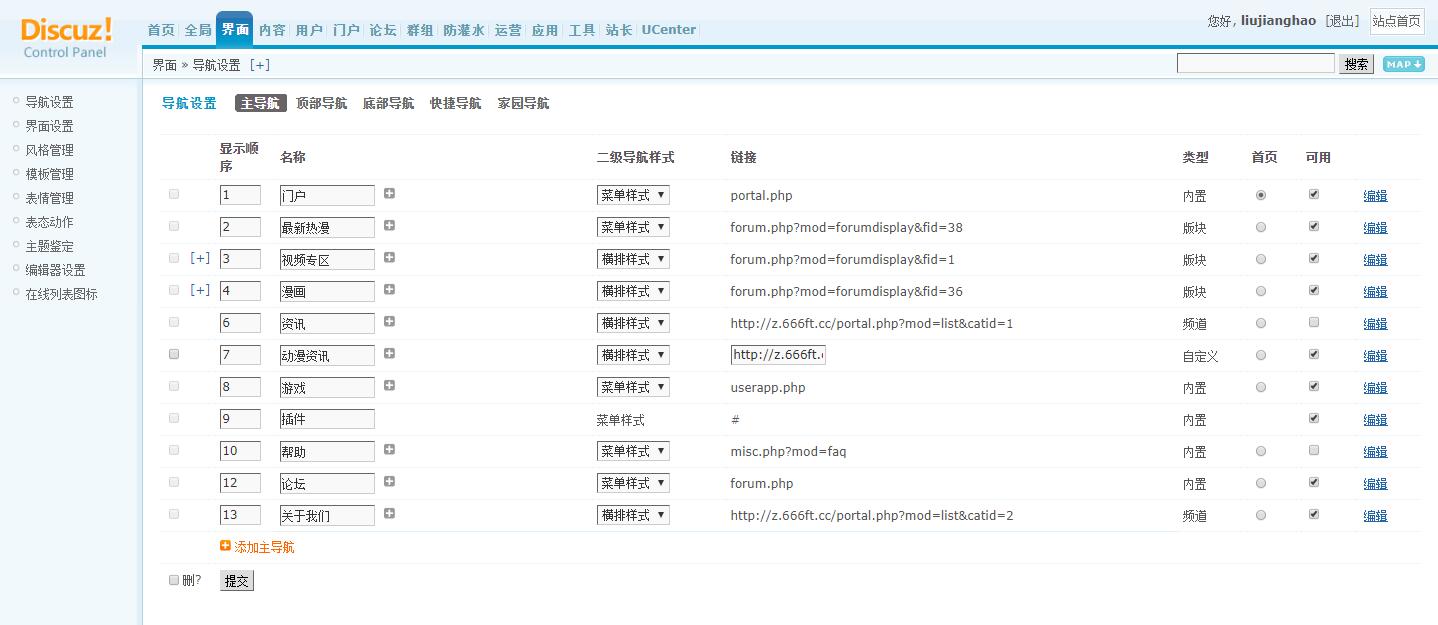Image resolution: width=1438 pixels, height=625 pixels.
Task: Click the plus icon next to 游戏
Action: [388, 386]
